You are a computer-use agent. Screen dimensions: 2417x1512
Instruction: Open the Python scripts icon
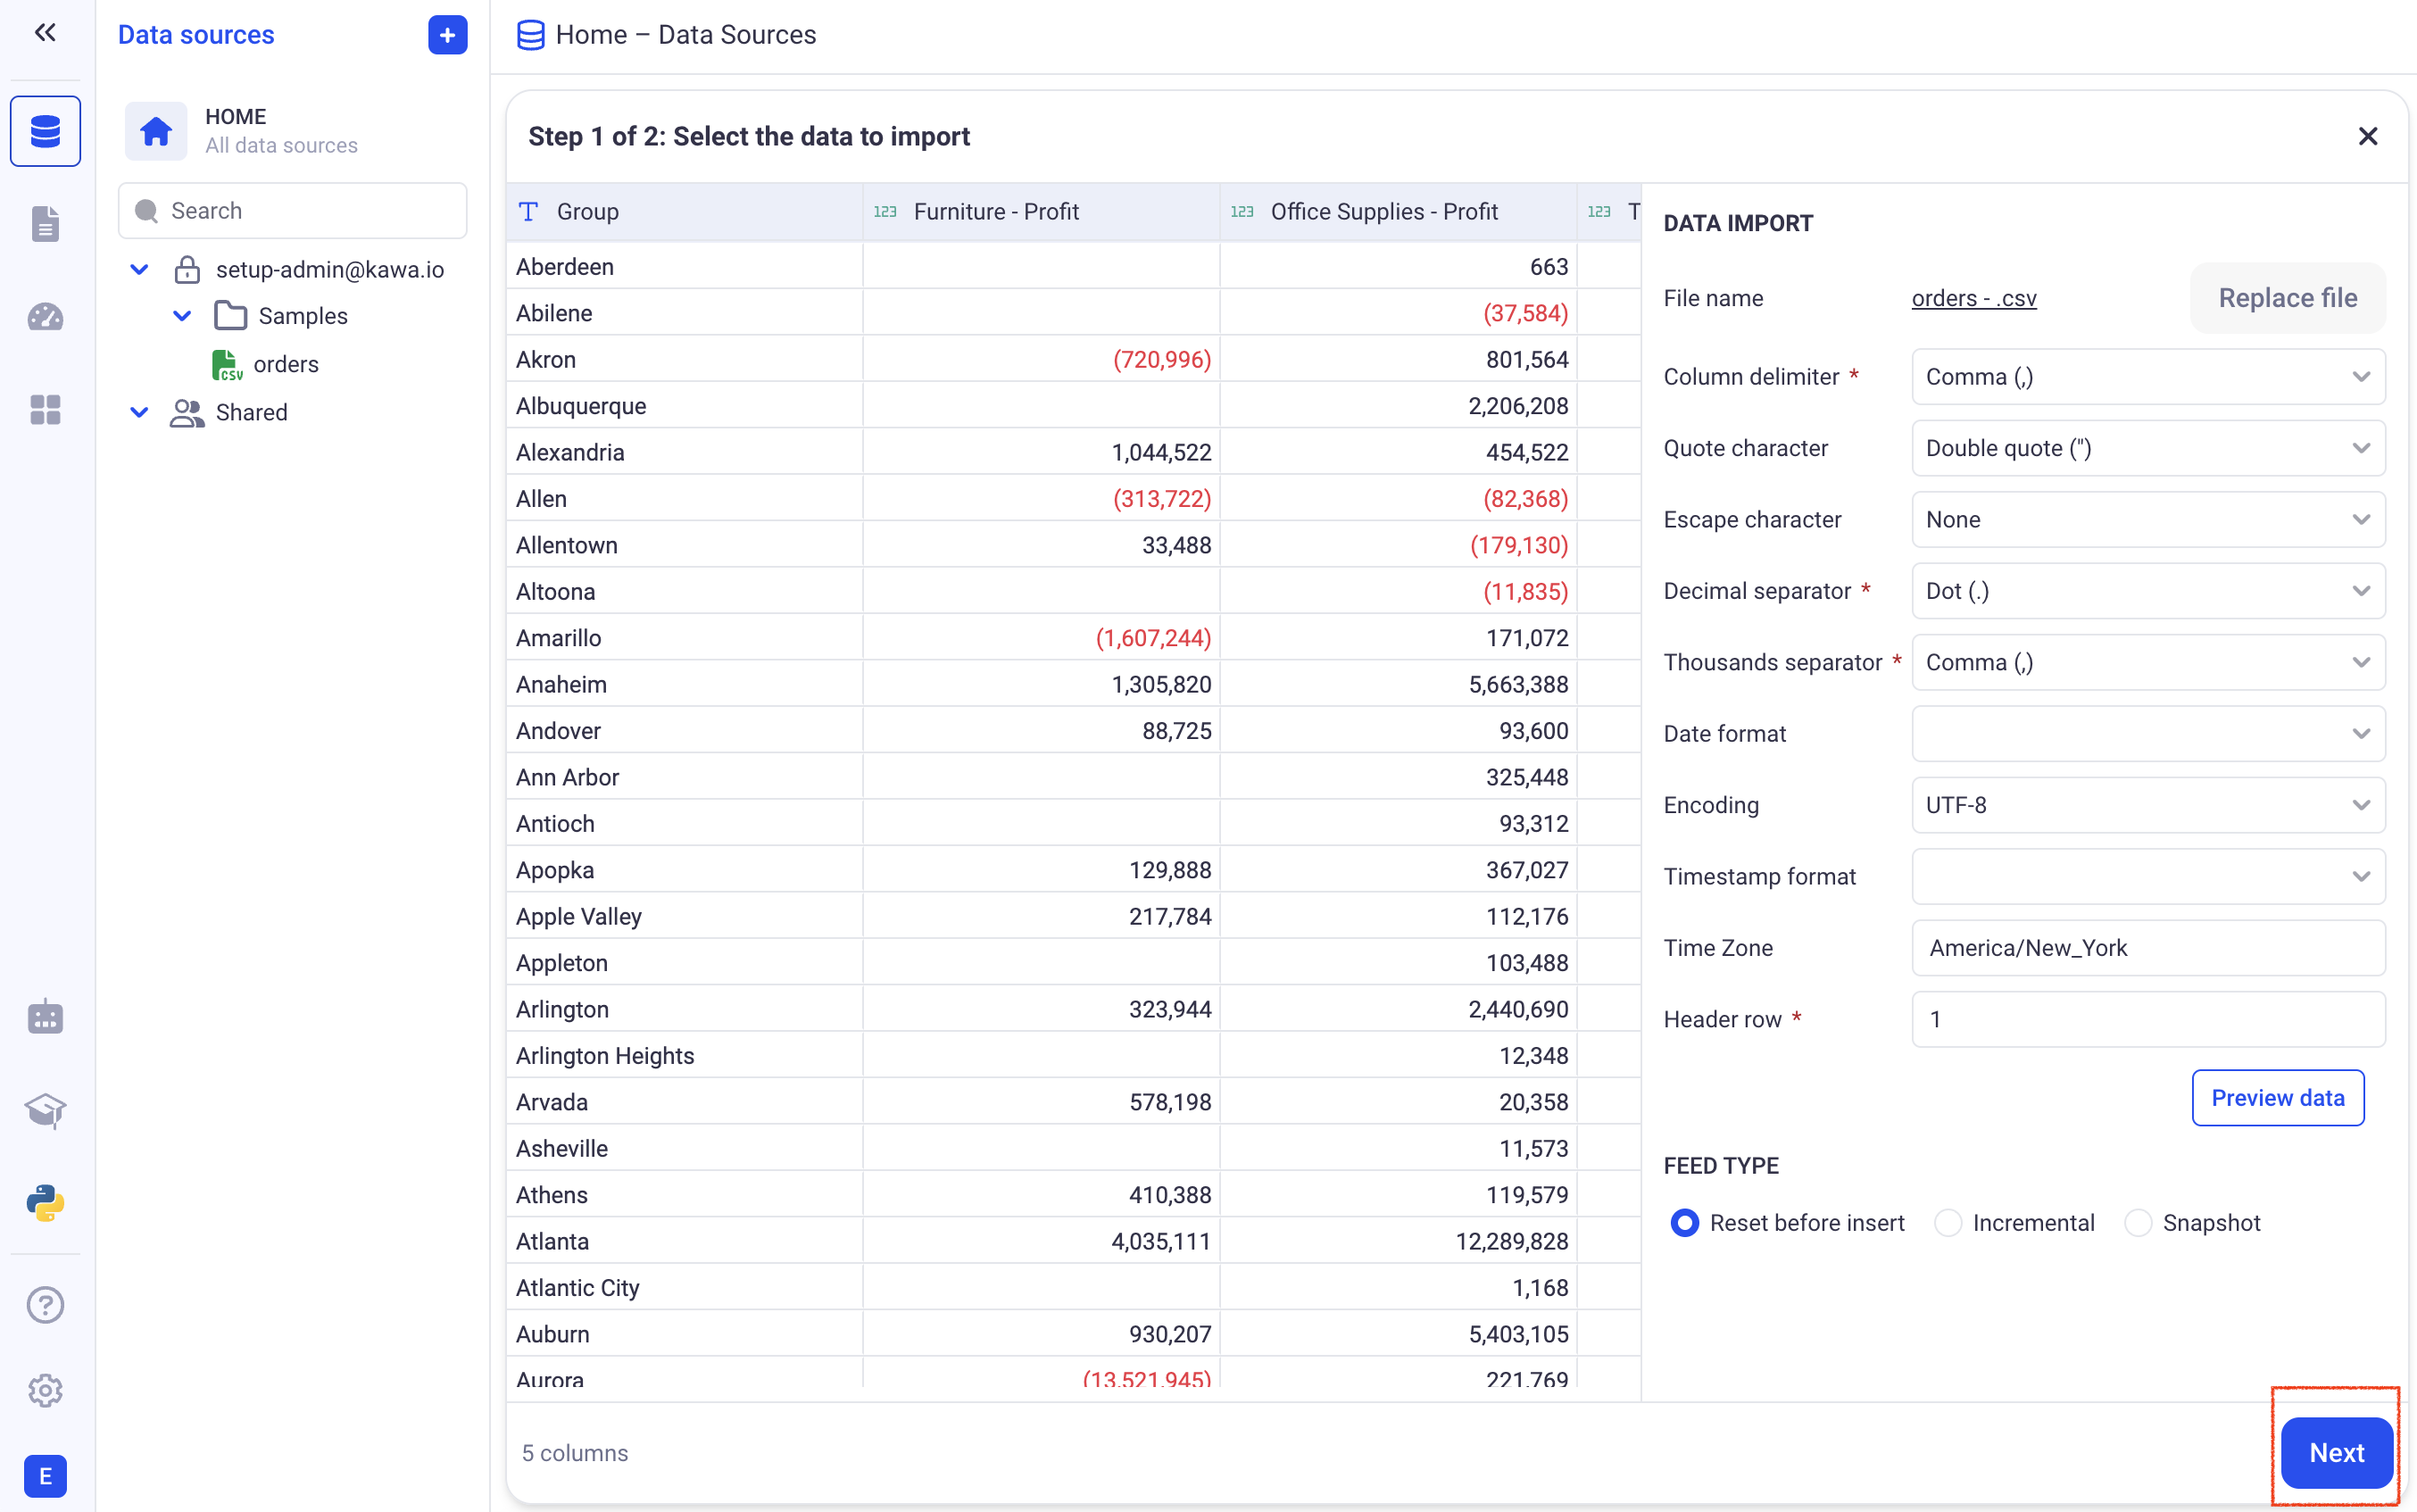[x=45, y=1203]
